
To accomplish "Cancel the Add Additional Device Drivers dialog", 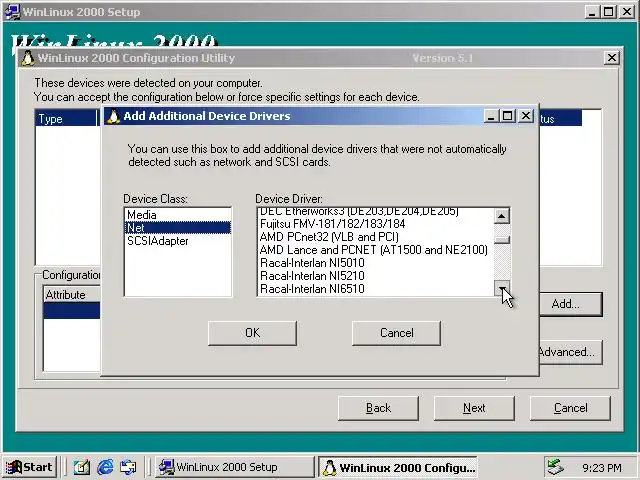I will point(396,333).
